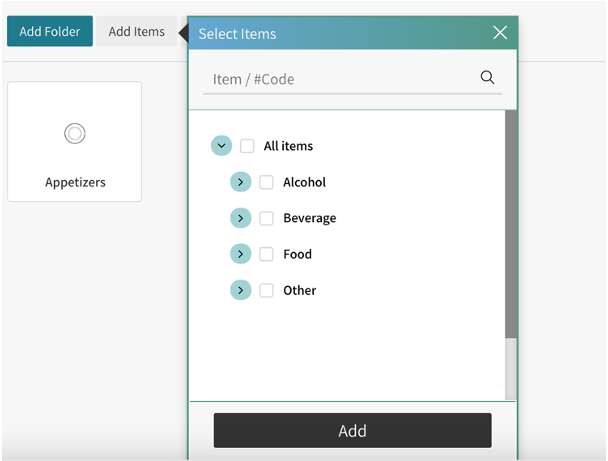Collapse the All items tree node
The image size is (608, 461).
pyautogui.click(x=221, y=146)
